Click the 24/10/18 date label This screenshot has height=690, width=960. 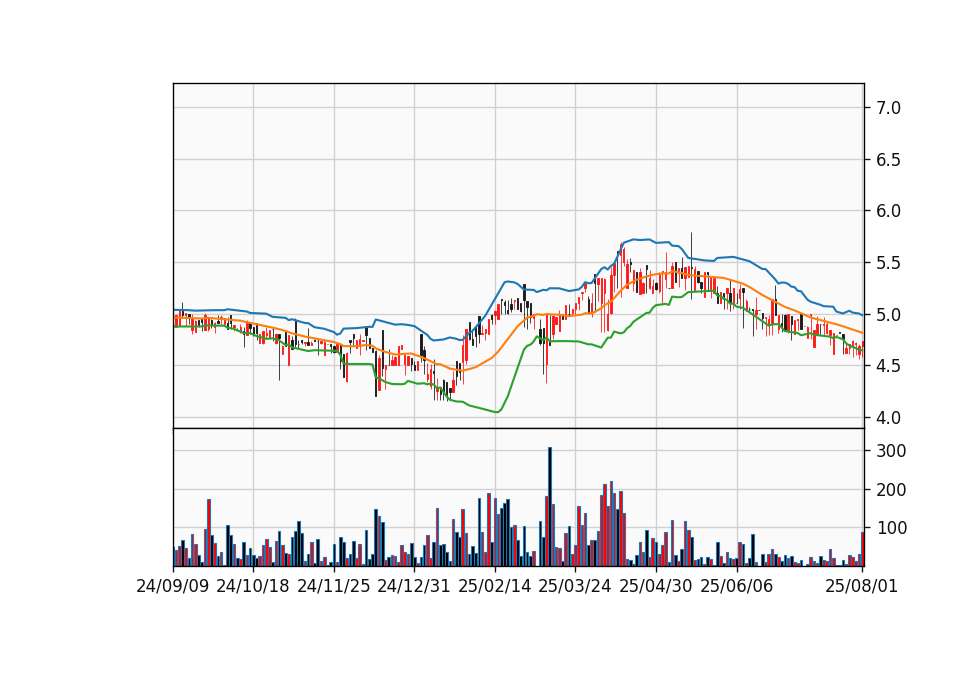click(x=253, y=586)
